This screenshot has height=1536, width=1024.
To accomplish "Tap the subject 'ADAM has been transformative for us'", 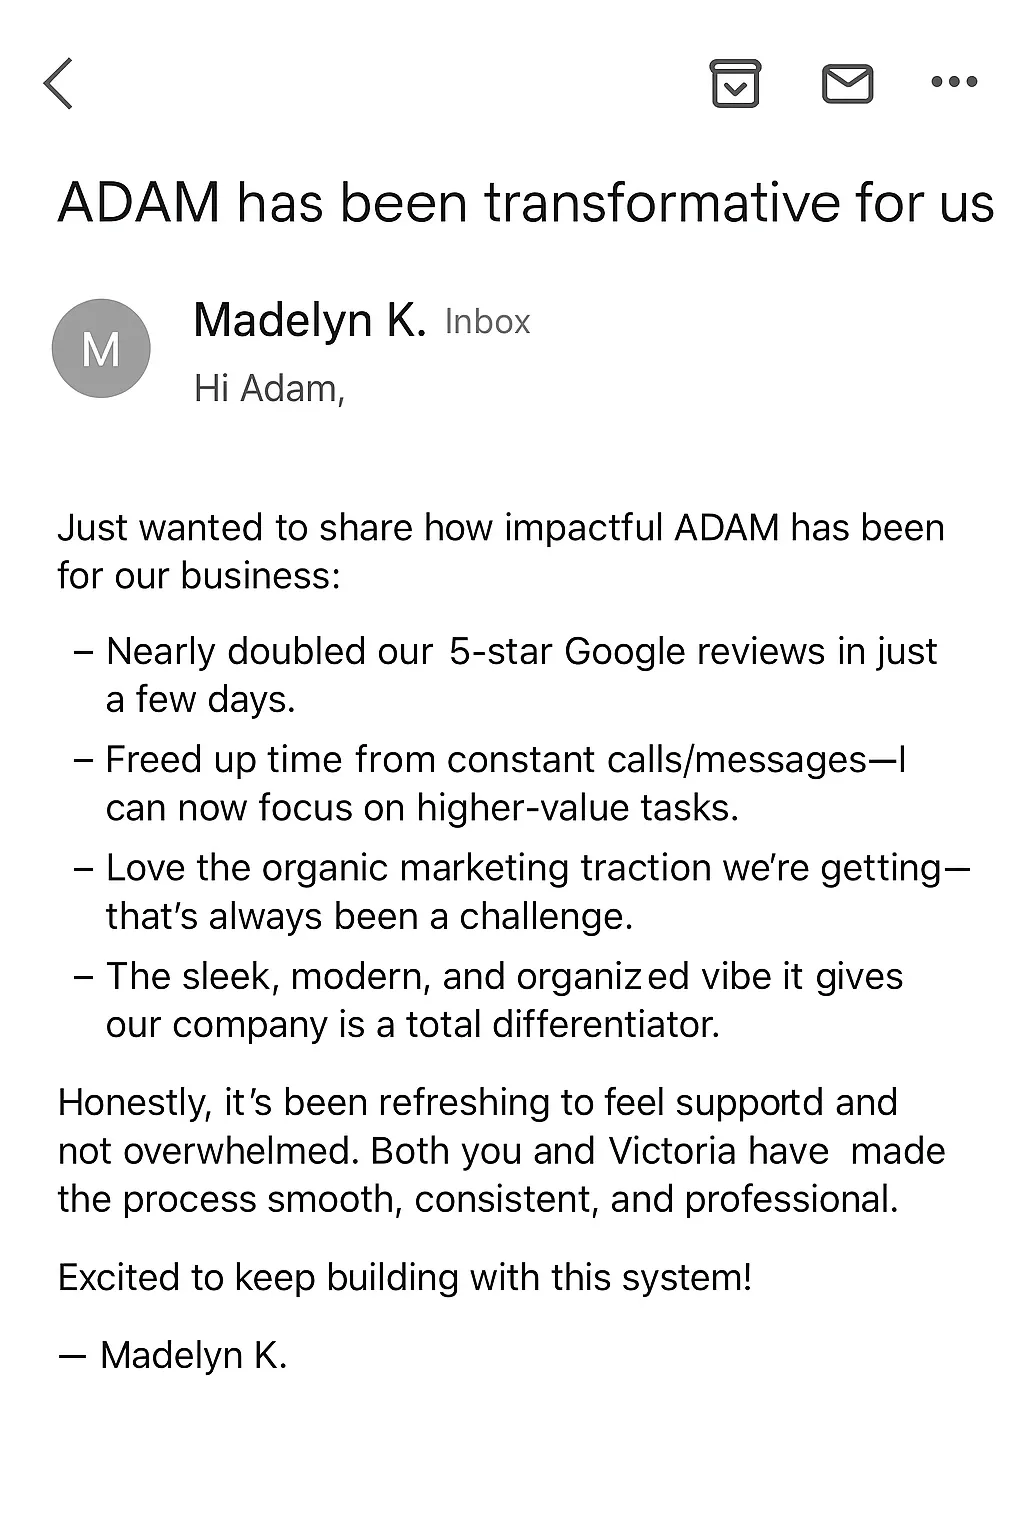I will pyautogui.click(x=526, y=203).
